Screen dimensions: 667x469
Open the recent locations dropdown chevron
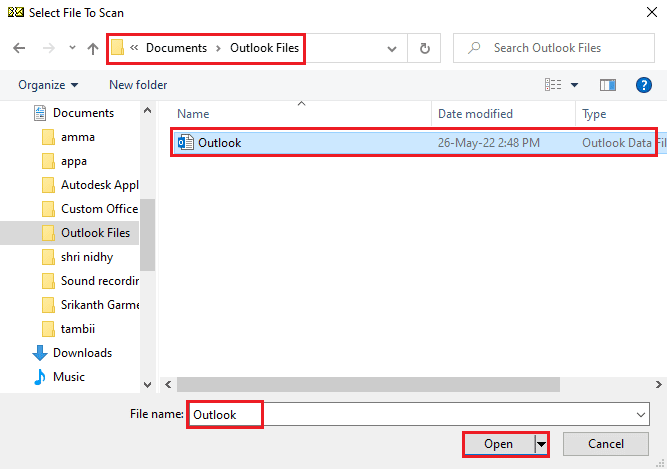coord(72,48)
